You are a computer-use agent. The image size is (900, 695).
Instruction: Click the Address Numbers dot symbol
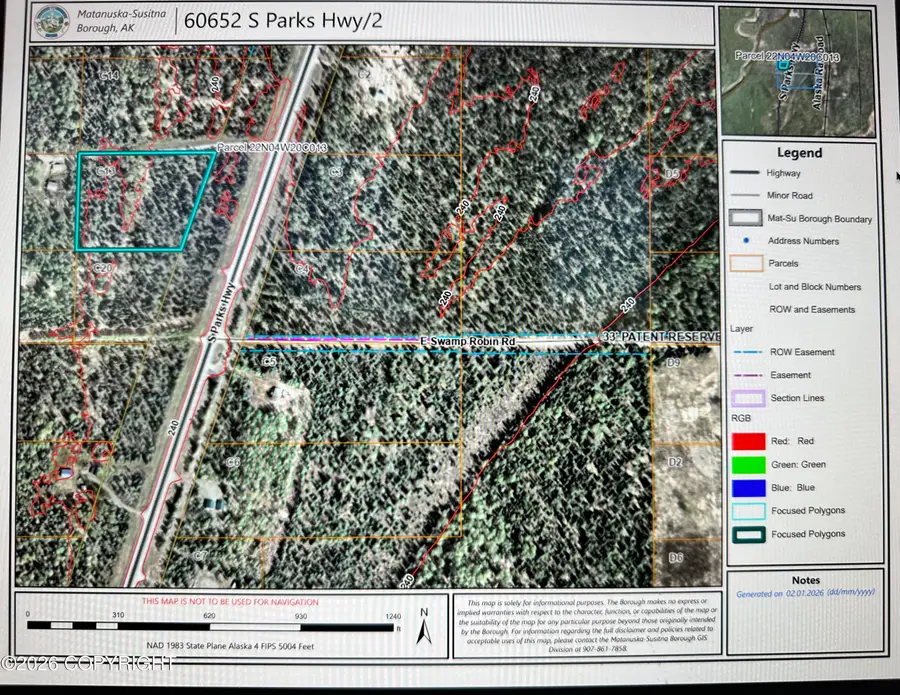tap(744, 241)
